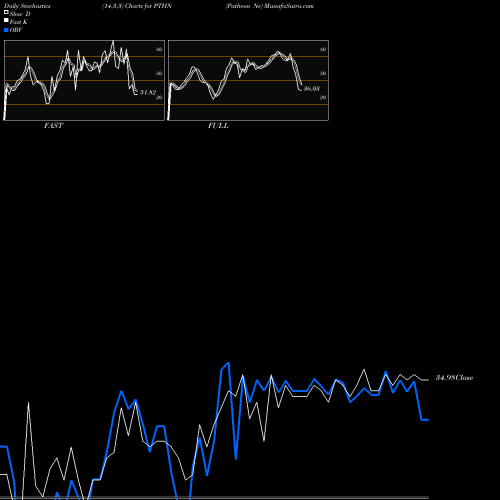Click the 80 axis label in FULL chart
Screen dimensions: 500x500
[x=323, y=49]
